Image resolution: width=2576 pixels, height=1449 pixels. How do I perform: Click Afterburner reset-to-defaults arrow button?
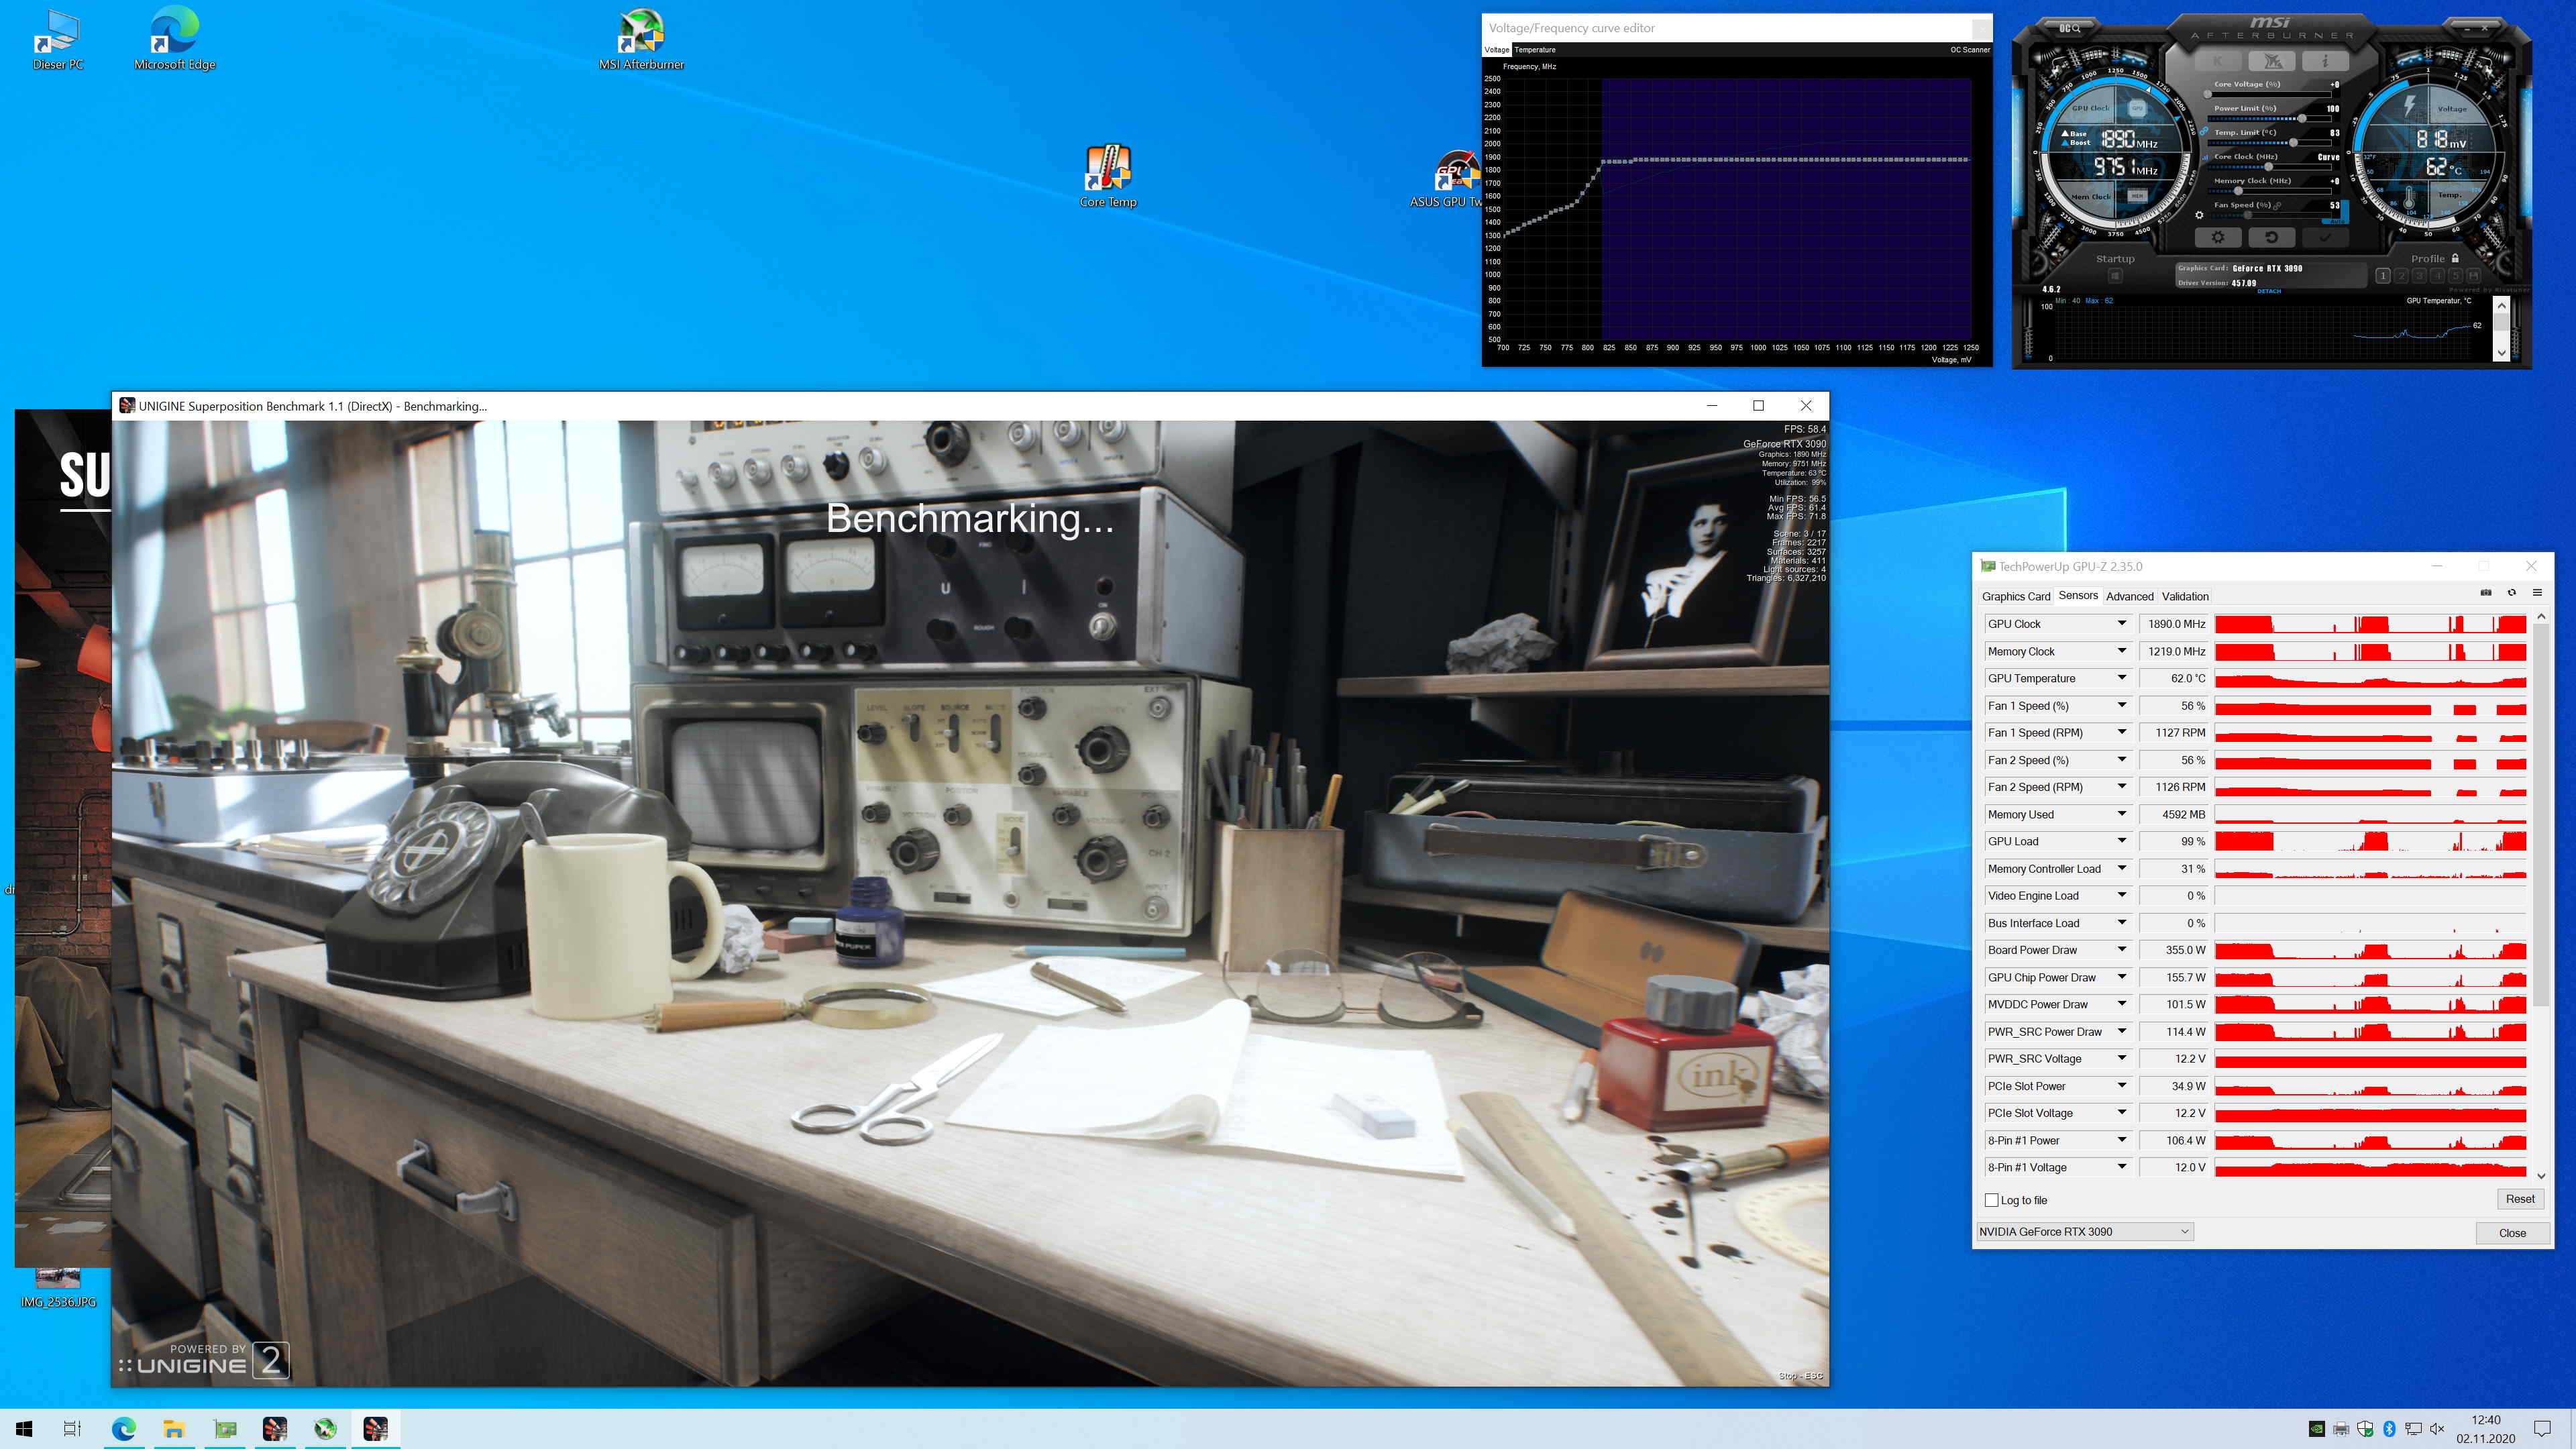[x=2271, y=238]
